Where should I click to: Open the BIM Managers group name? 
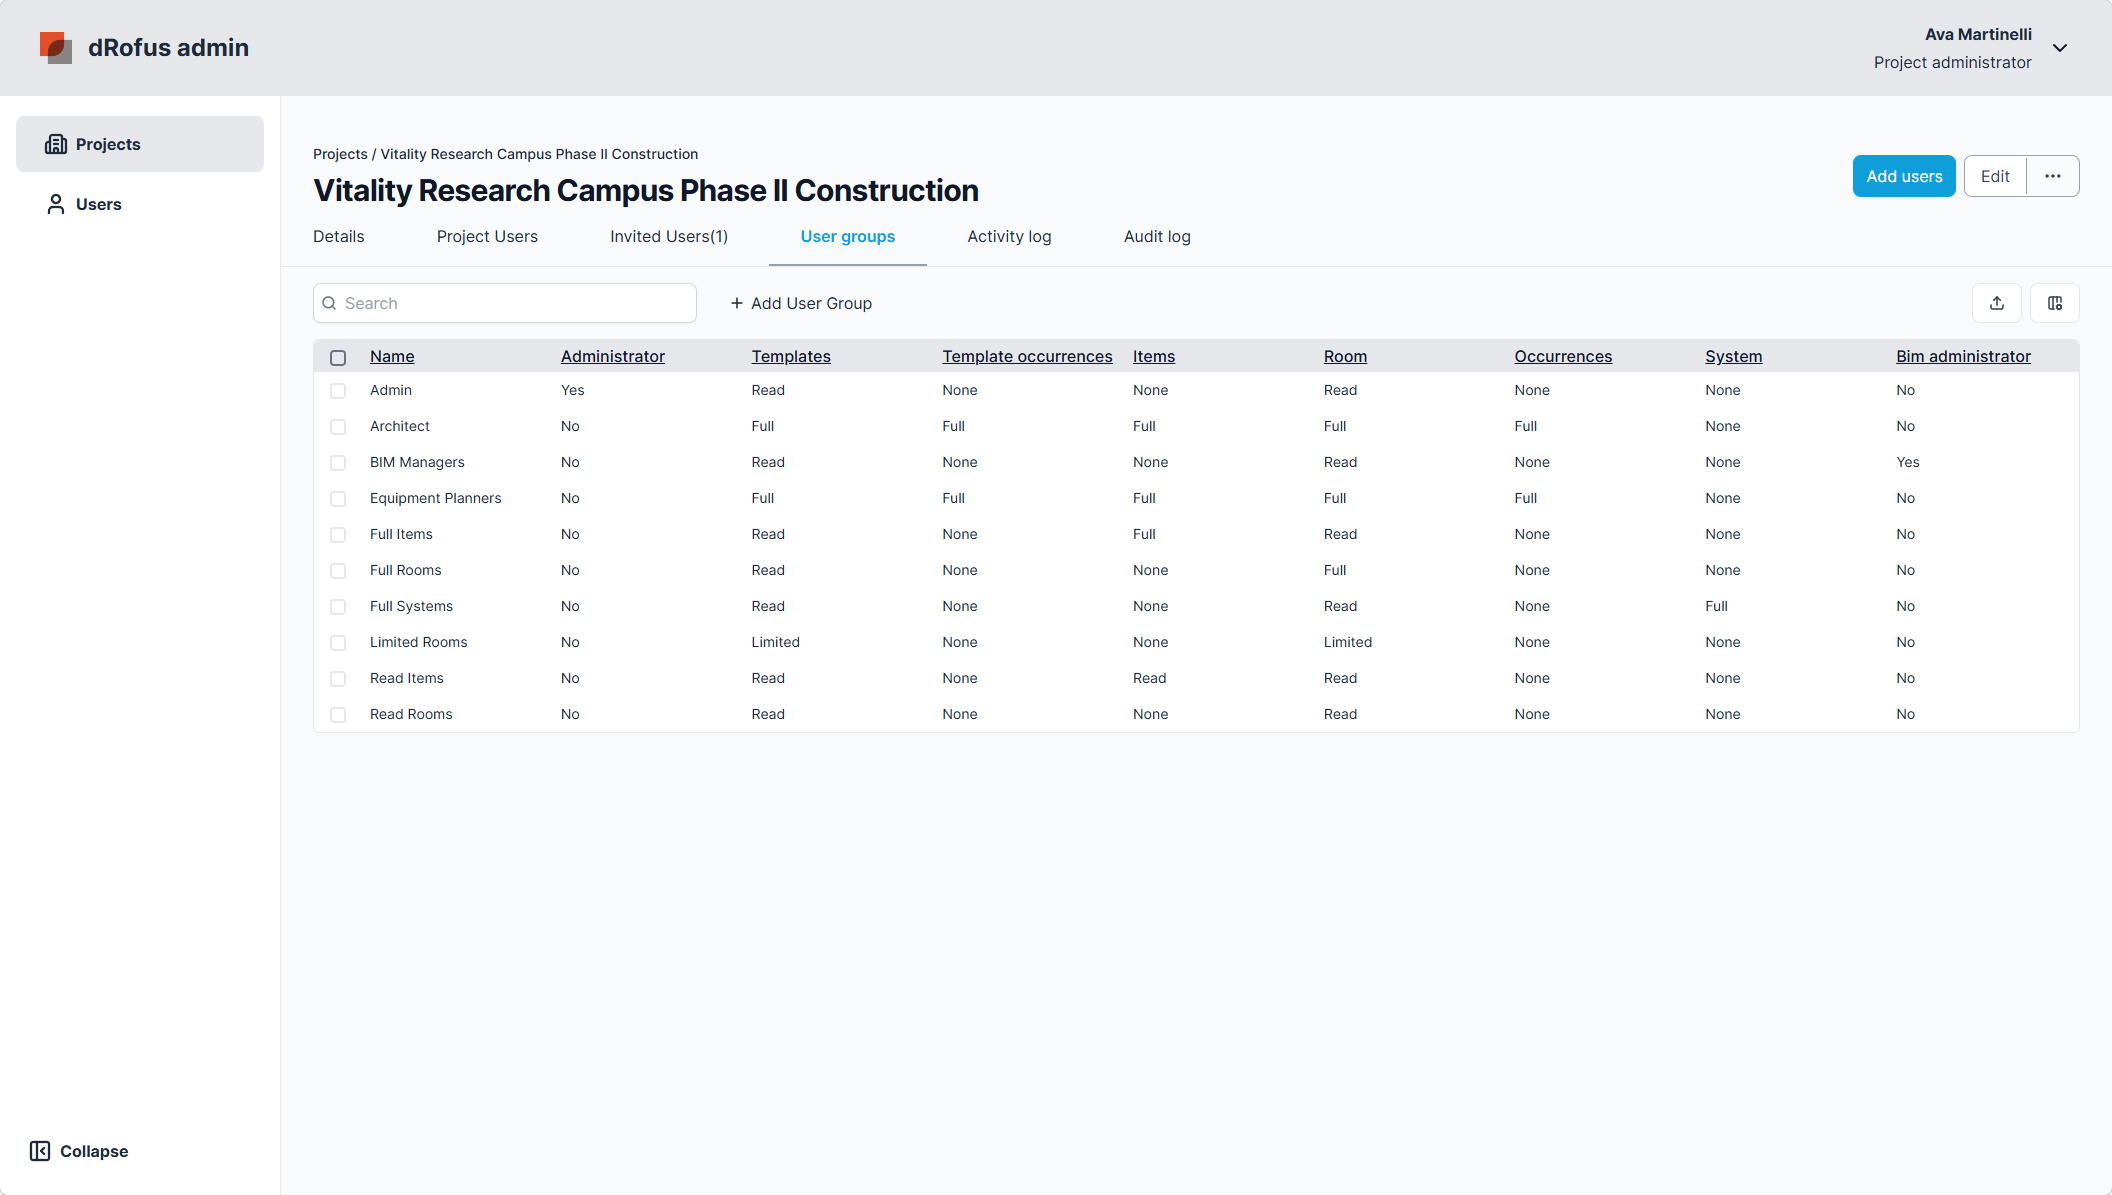tap(417, 463)
